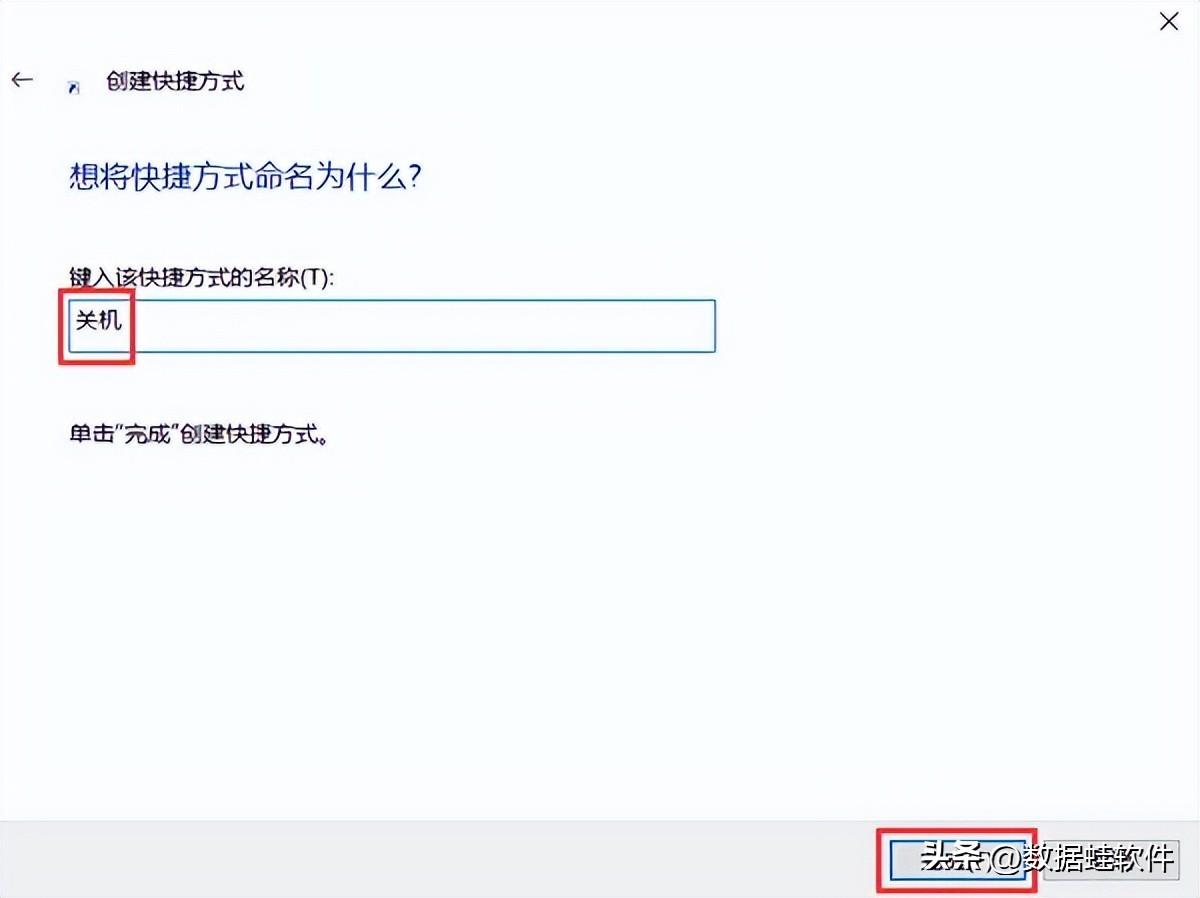Click blank dialog area below the hint text
This screenshot has height=898, width=1200.
[x=500, y=620]
